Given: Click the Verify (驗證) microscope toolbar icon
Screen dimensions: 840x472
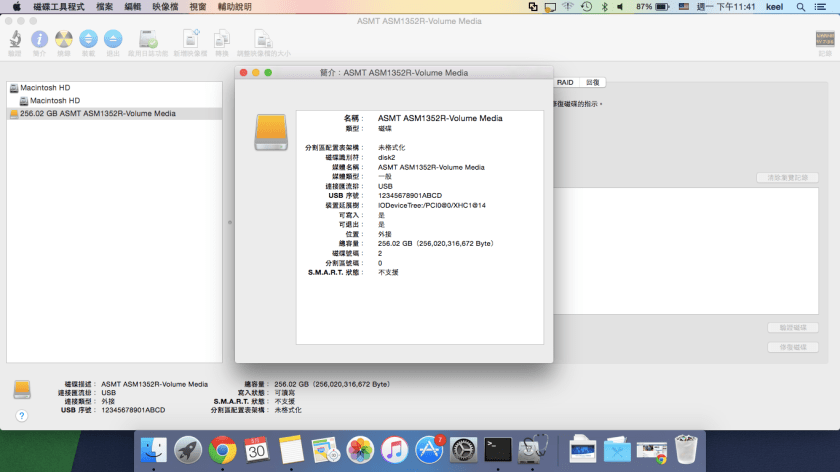Looking at the screenshot, I should [15, 40].
